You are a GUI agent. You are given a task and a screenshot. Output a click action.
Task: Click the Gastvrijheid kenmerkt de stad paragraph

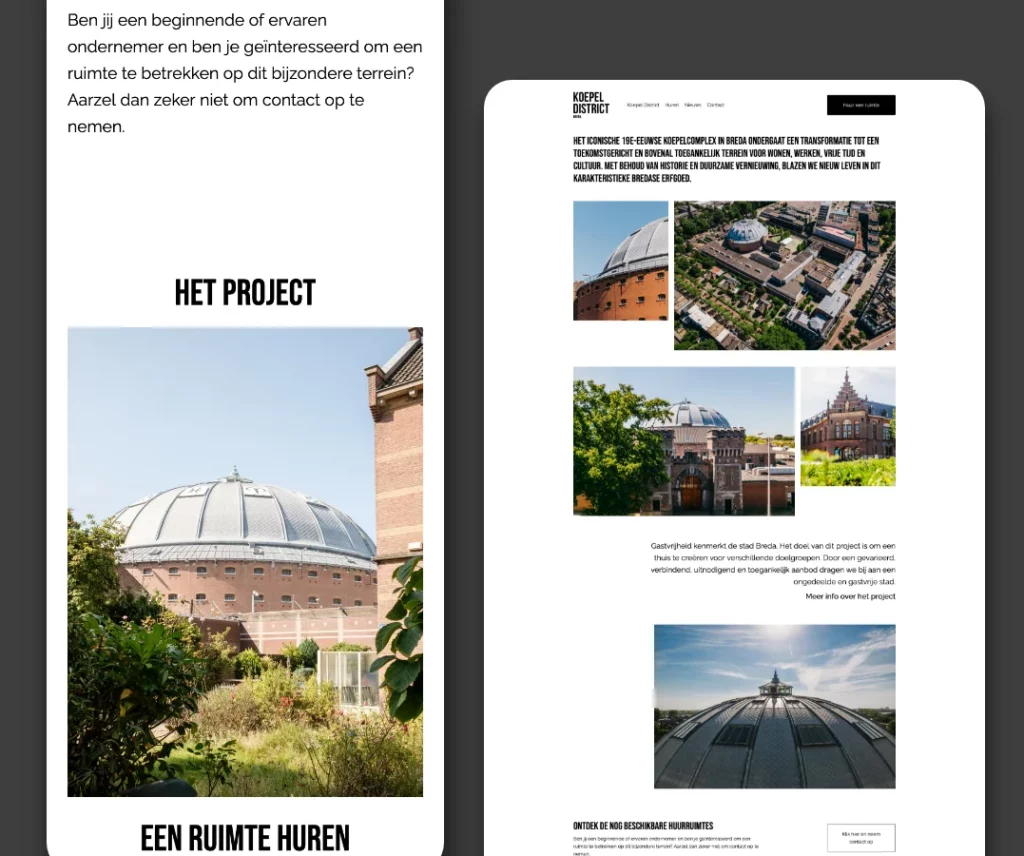click(x=772, y=563)
